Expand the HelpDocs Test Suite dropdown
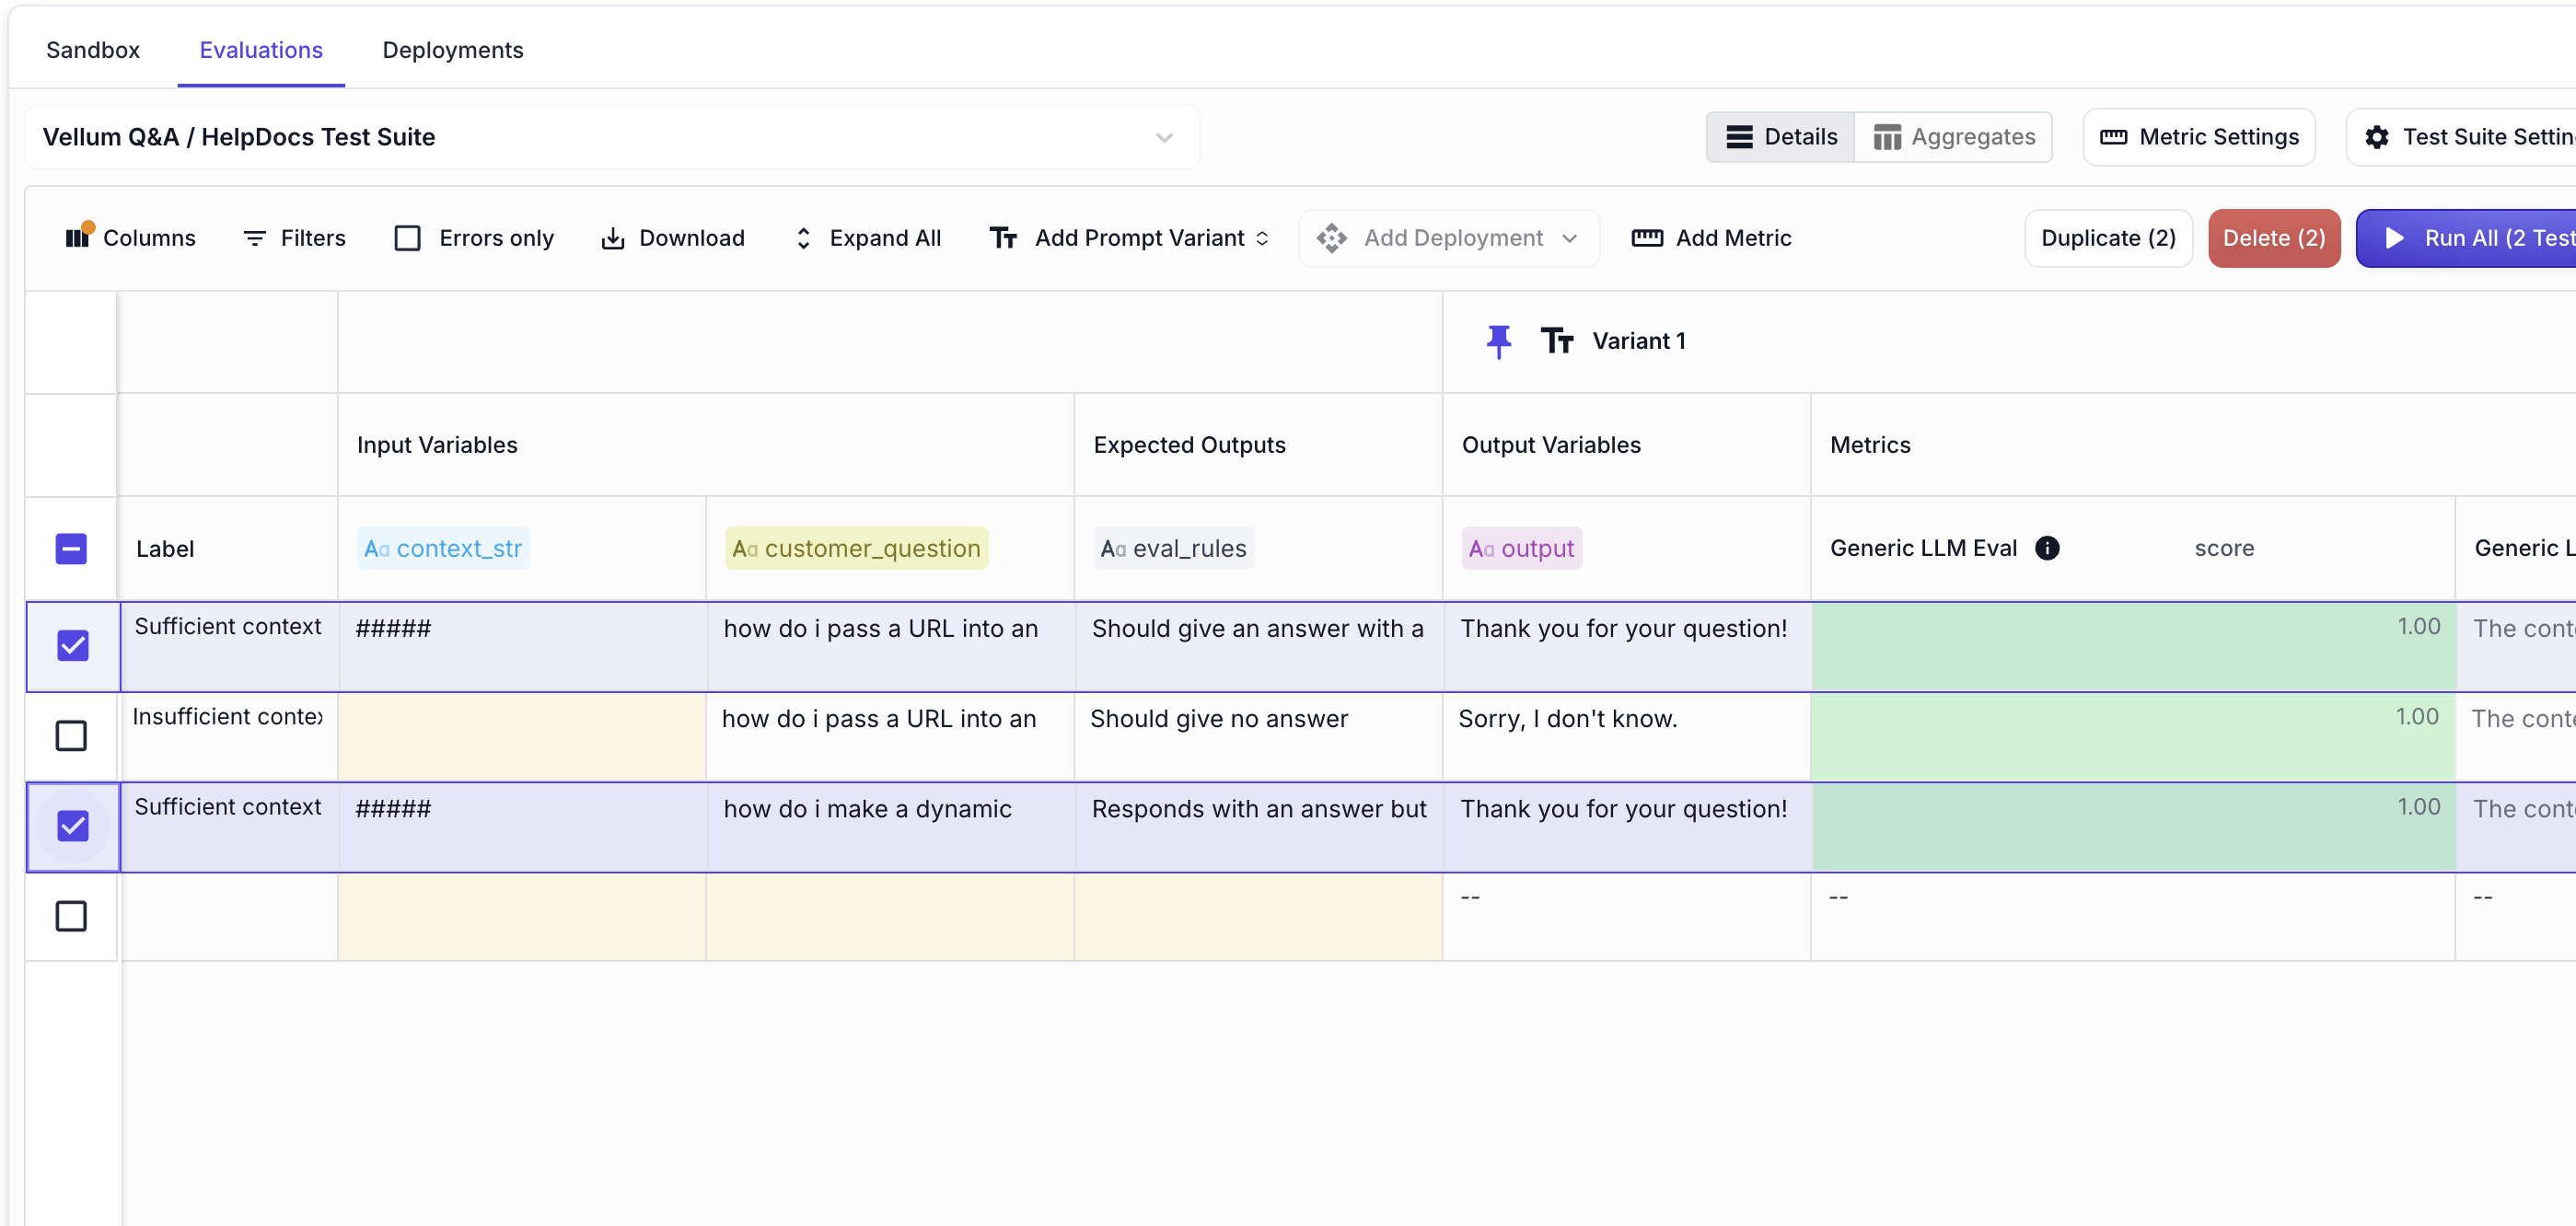Image resolution: width=2576 pixels, height=1226 pixels. (x=1164, y=137)
